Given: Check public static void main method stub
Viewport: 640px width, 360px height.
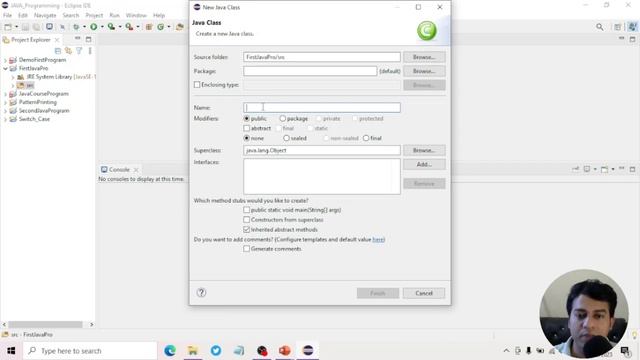Looking at the screenshot, I should click(247, 210).
